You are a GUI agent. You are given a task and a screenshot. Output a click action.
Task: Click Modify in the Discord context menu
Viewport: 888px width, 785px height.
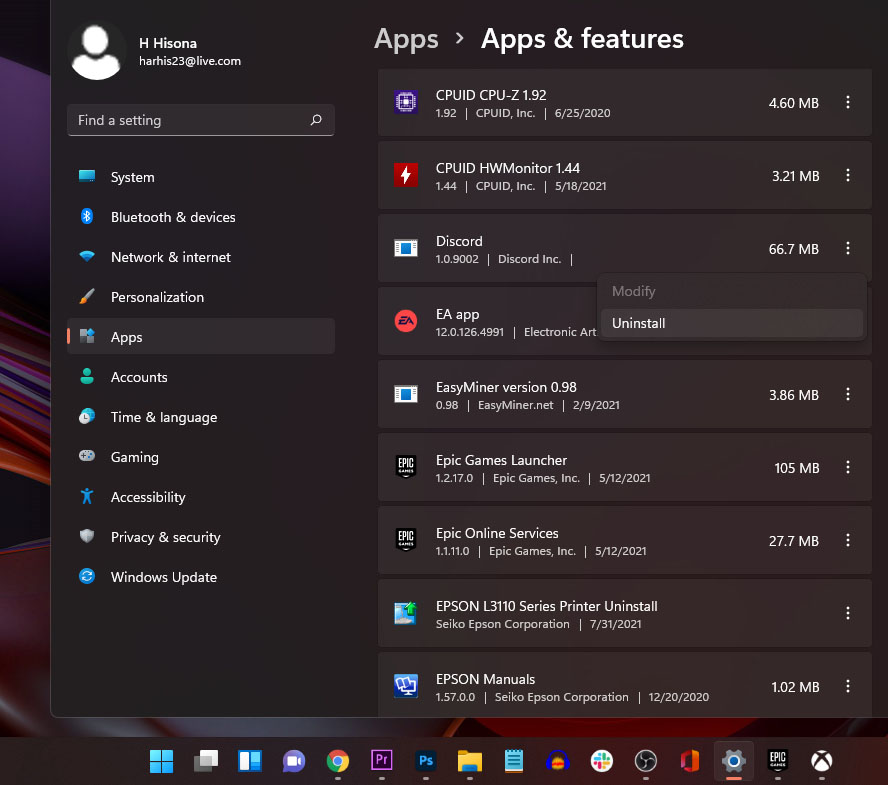coord(732,292)
